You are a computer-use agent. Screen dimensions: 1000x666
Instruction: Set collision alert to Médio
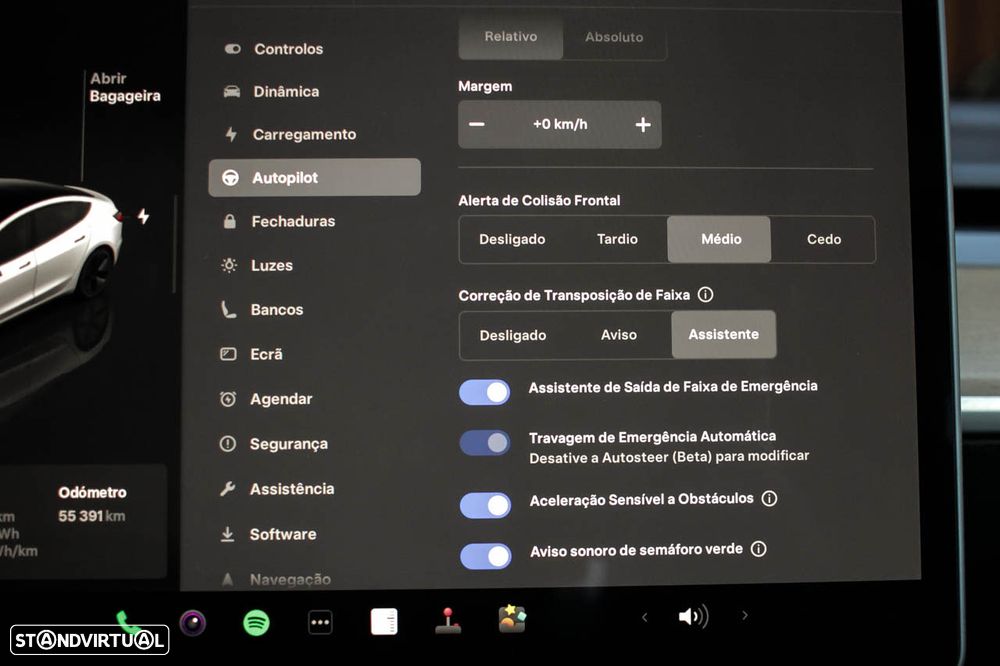(x=719, y=239)
